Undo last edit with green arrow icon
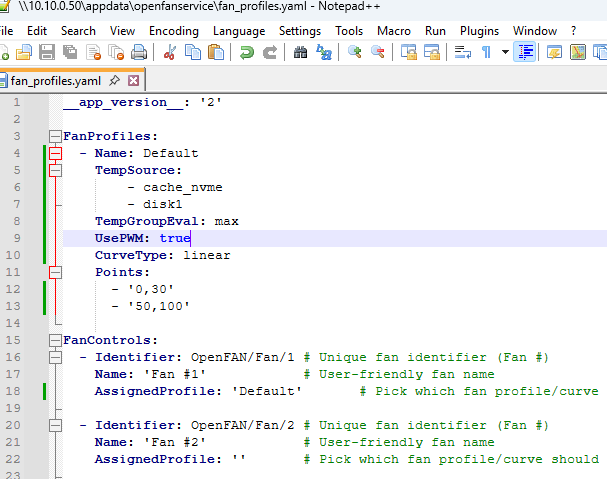607x479 pixels. tap(247, 52)
